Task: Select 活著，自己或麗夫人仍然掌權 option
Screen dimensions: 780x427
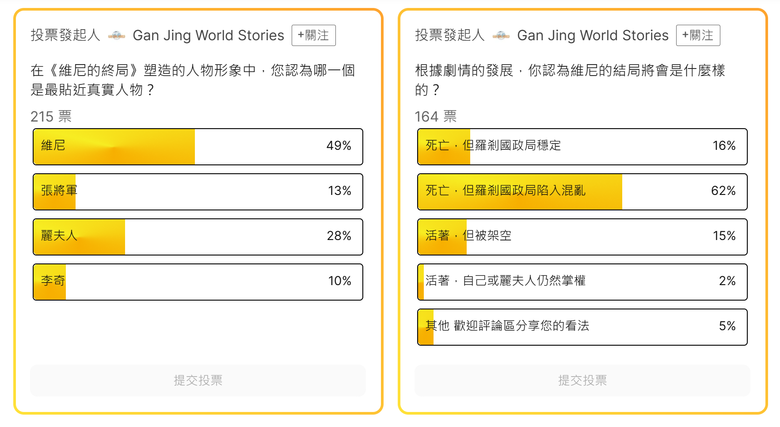Action: click(583, 282)
